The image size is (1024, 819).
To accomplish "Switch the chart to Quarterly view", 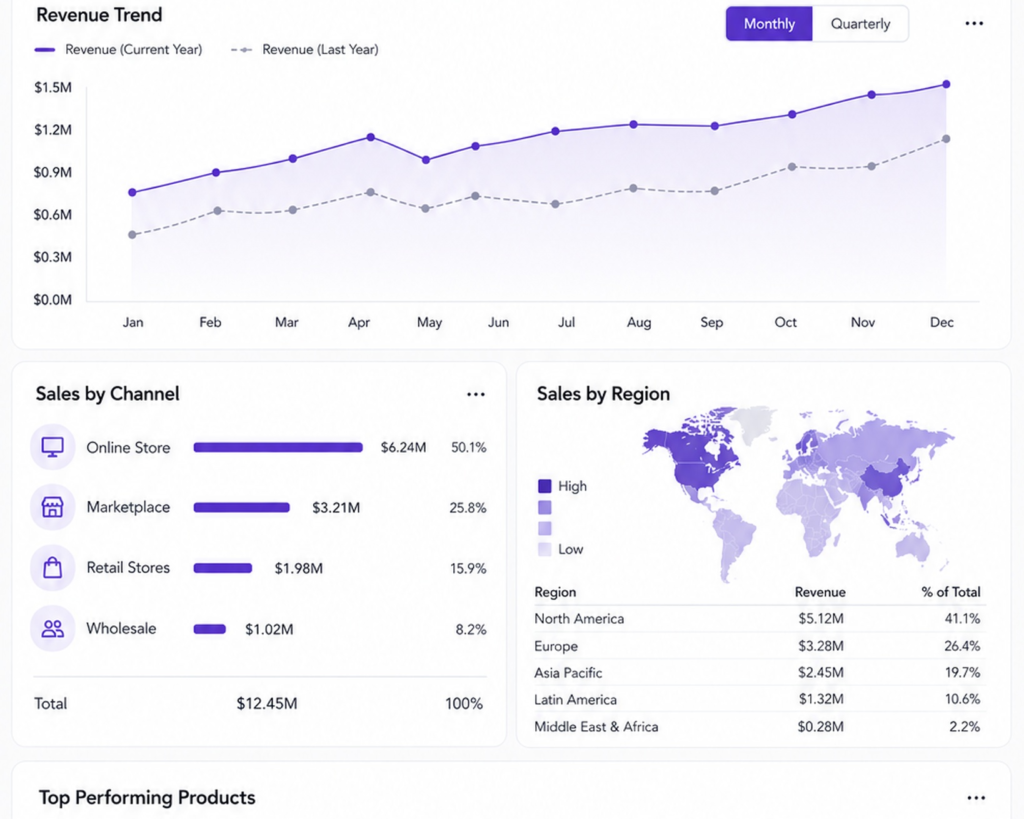I will [860, 24].
